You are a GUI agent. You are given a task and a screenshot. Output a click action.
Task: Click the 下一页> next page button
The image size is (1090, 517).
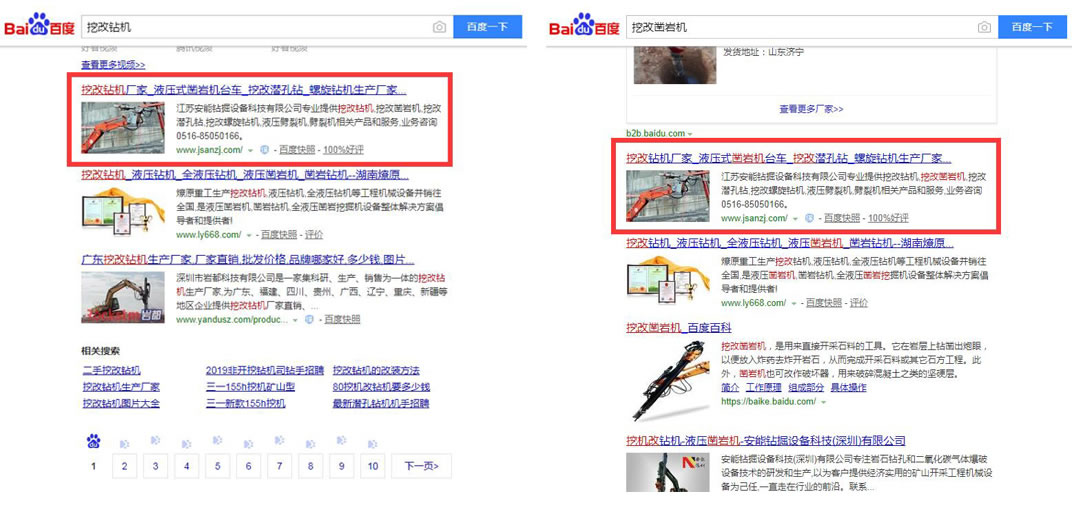coord(420,466)
